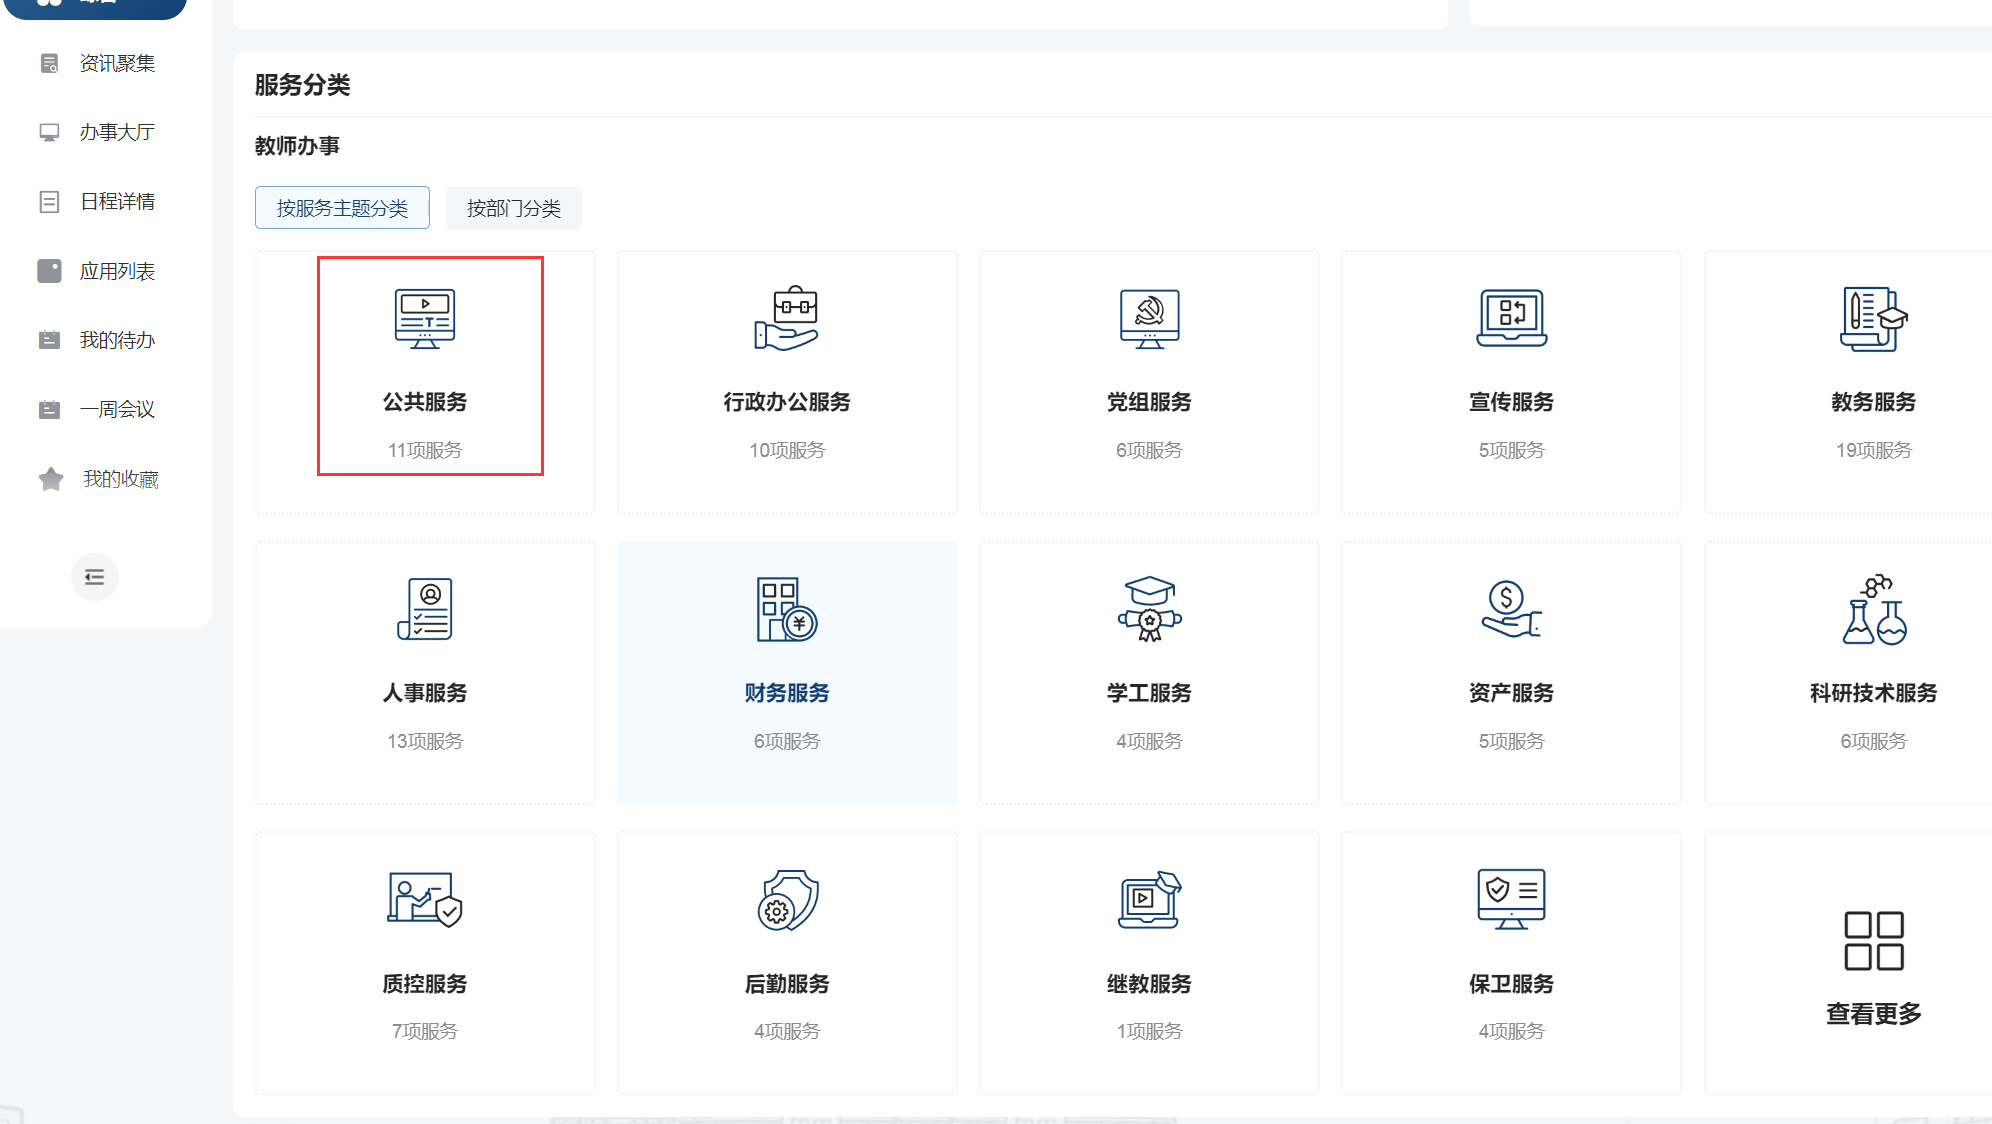Open 办事大厅 in sidebar
The height and width of the screenshot is (1124, 1992).
[x=116, y=132]
